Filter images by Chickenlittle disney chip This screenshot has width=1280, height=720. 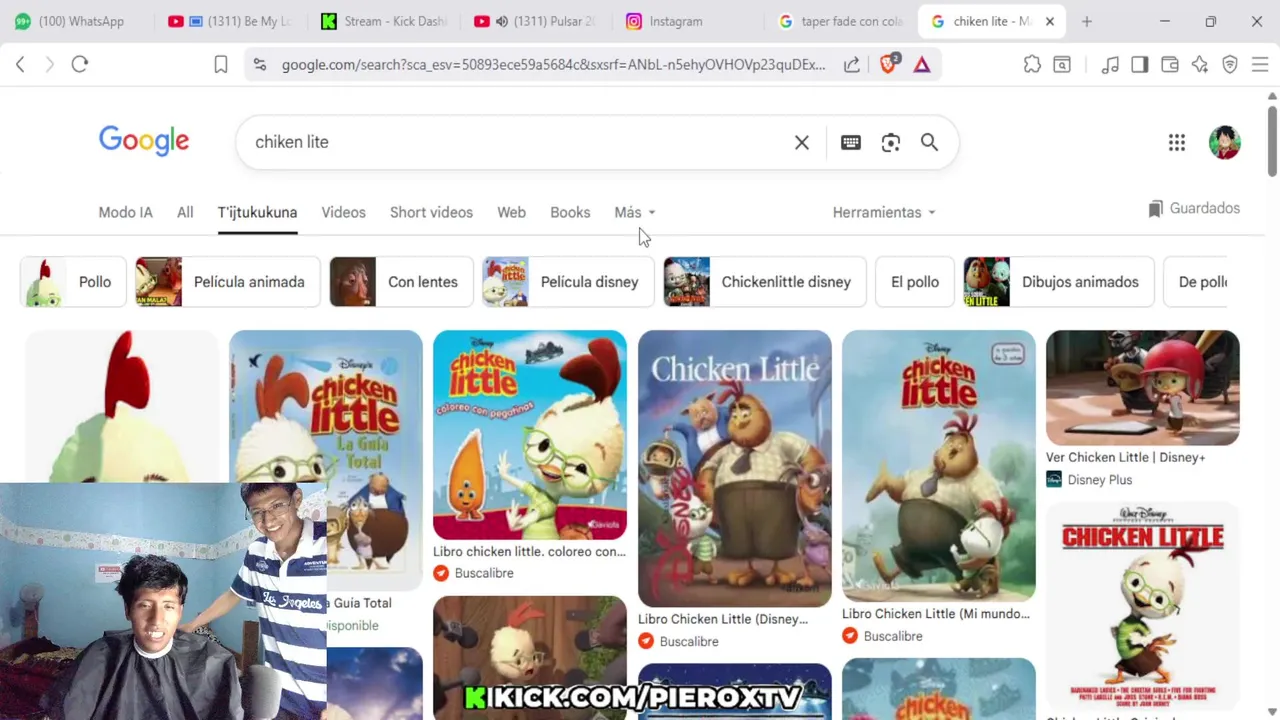(x=765, y=282)
